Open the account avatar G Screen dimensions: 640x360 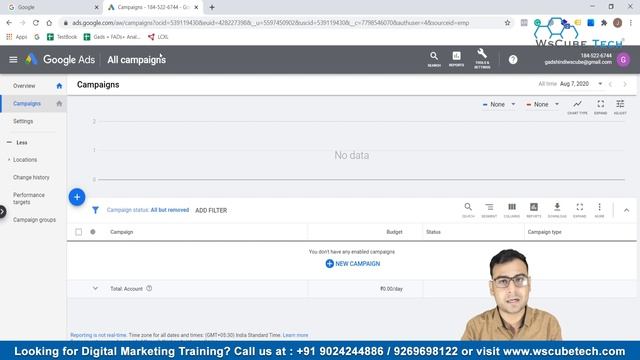point(623,60)
